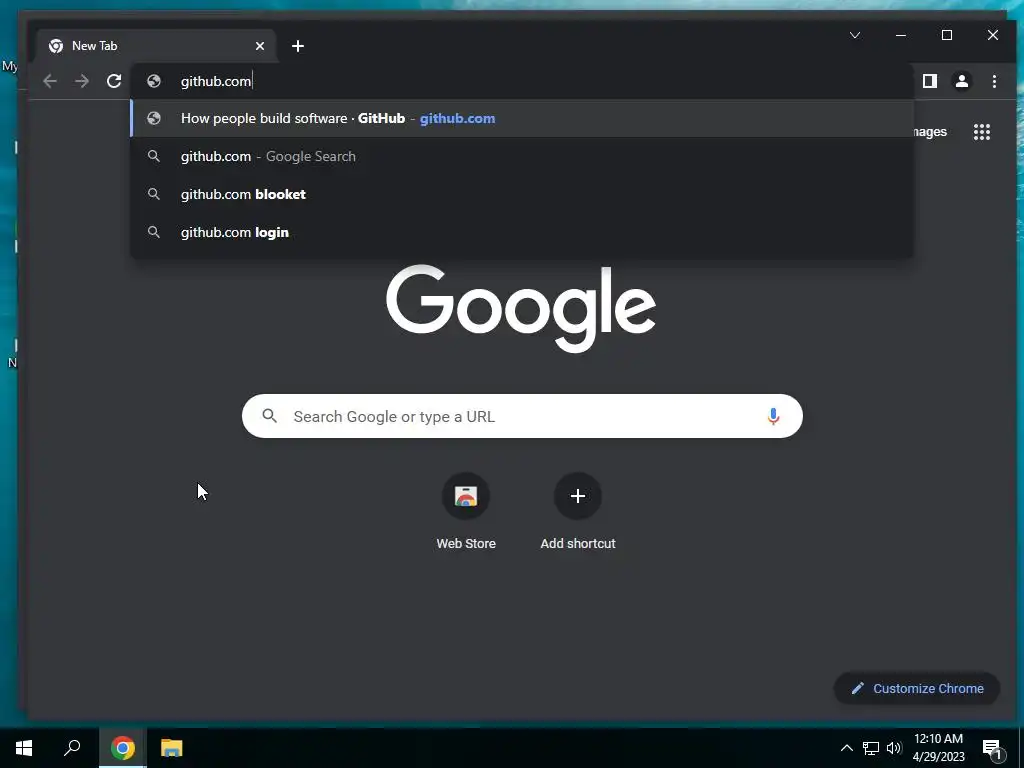This screenshot has height=768, width=1024.
Task: Click the magnifier icon in the Google search box
Action: 270,416
